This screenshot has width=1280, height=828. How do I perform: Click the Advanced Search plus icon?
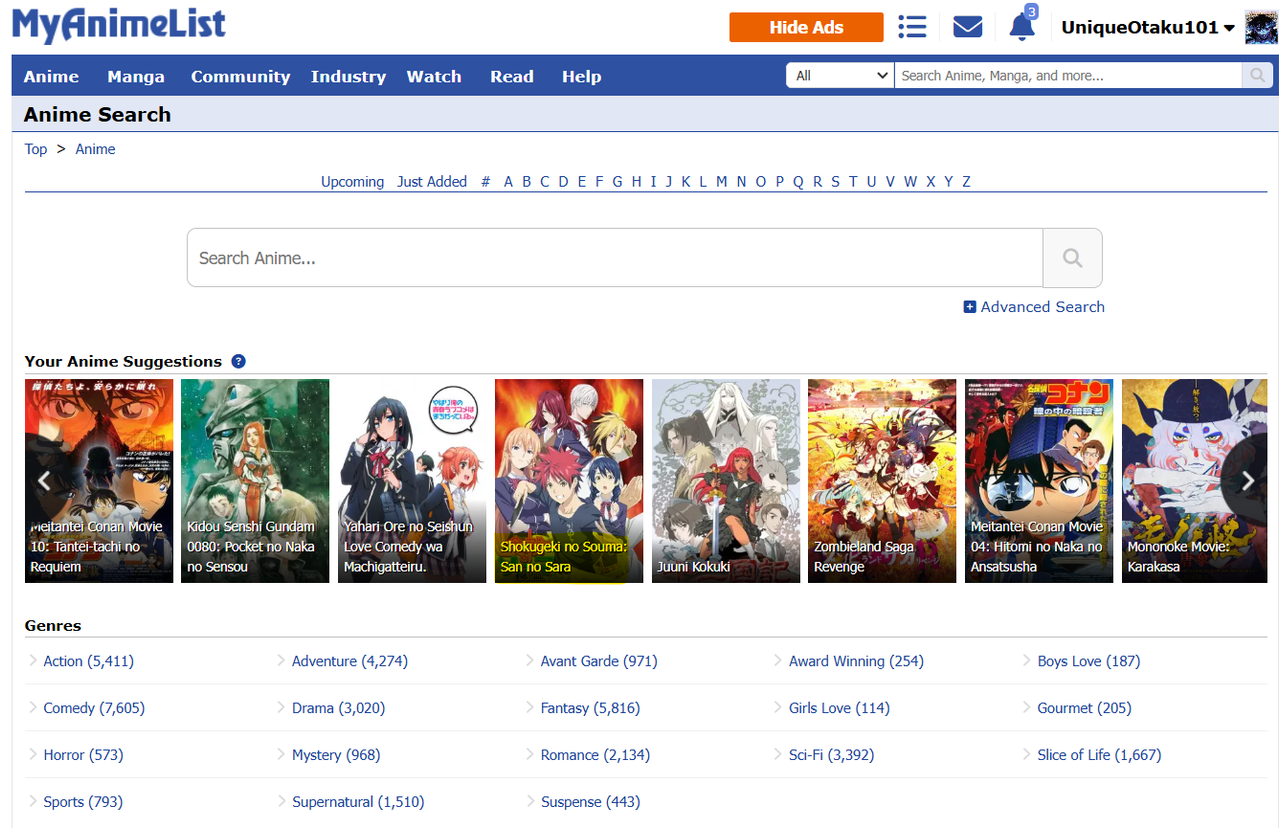click(969, 307)
